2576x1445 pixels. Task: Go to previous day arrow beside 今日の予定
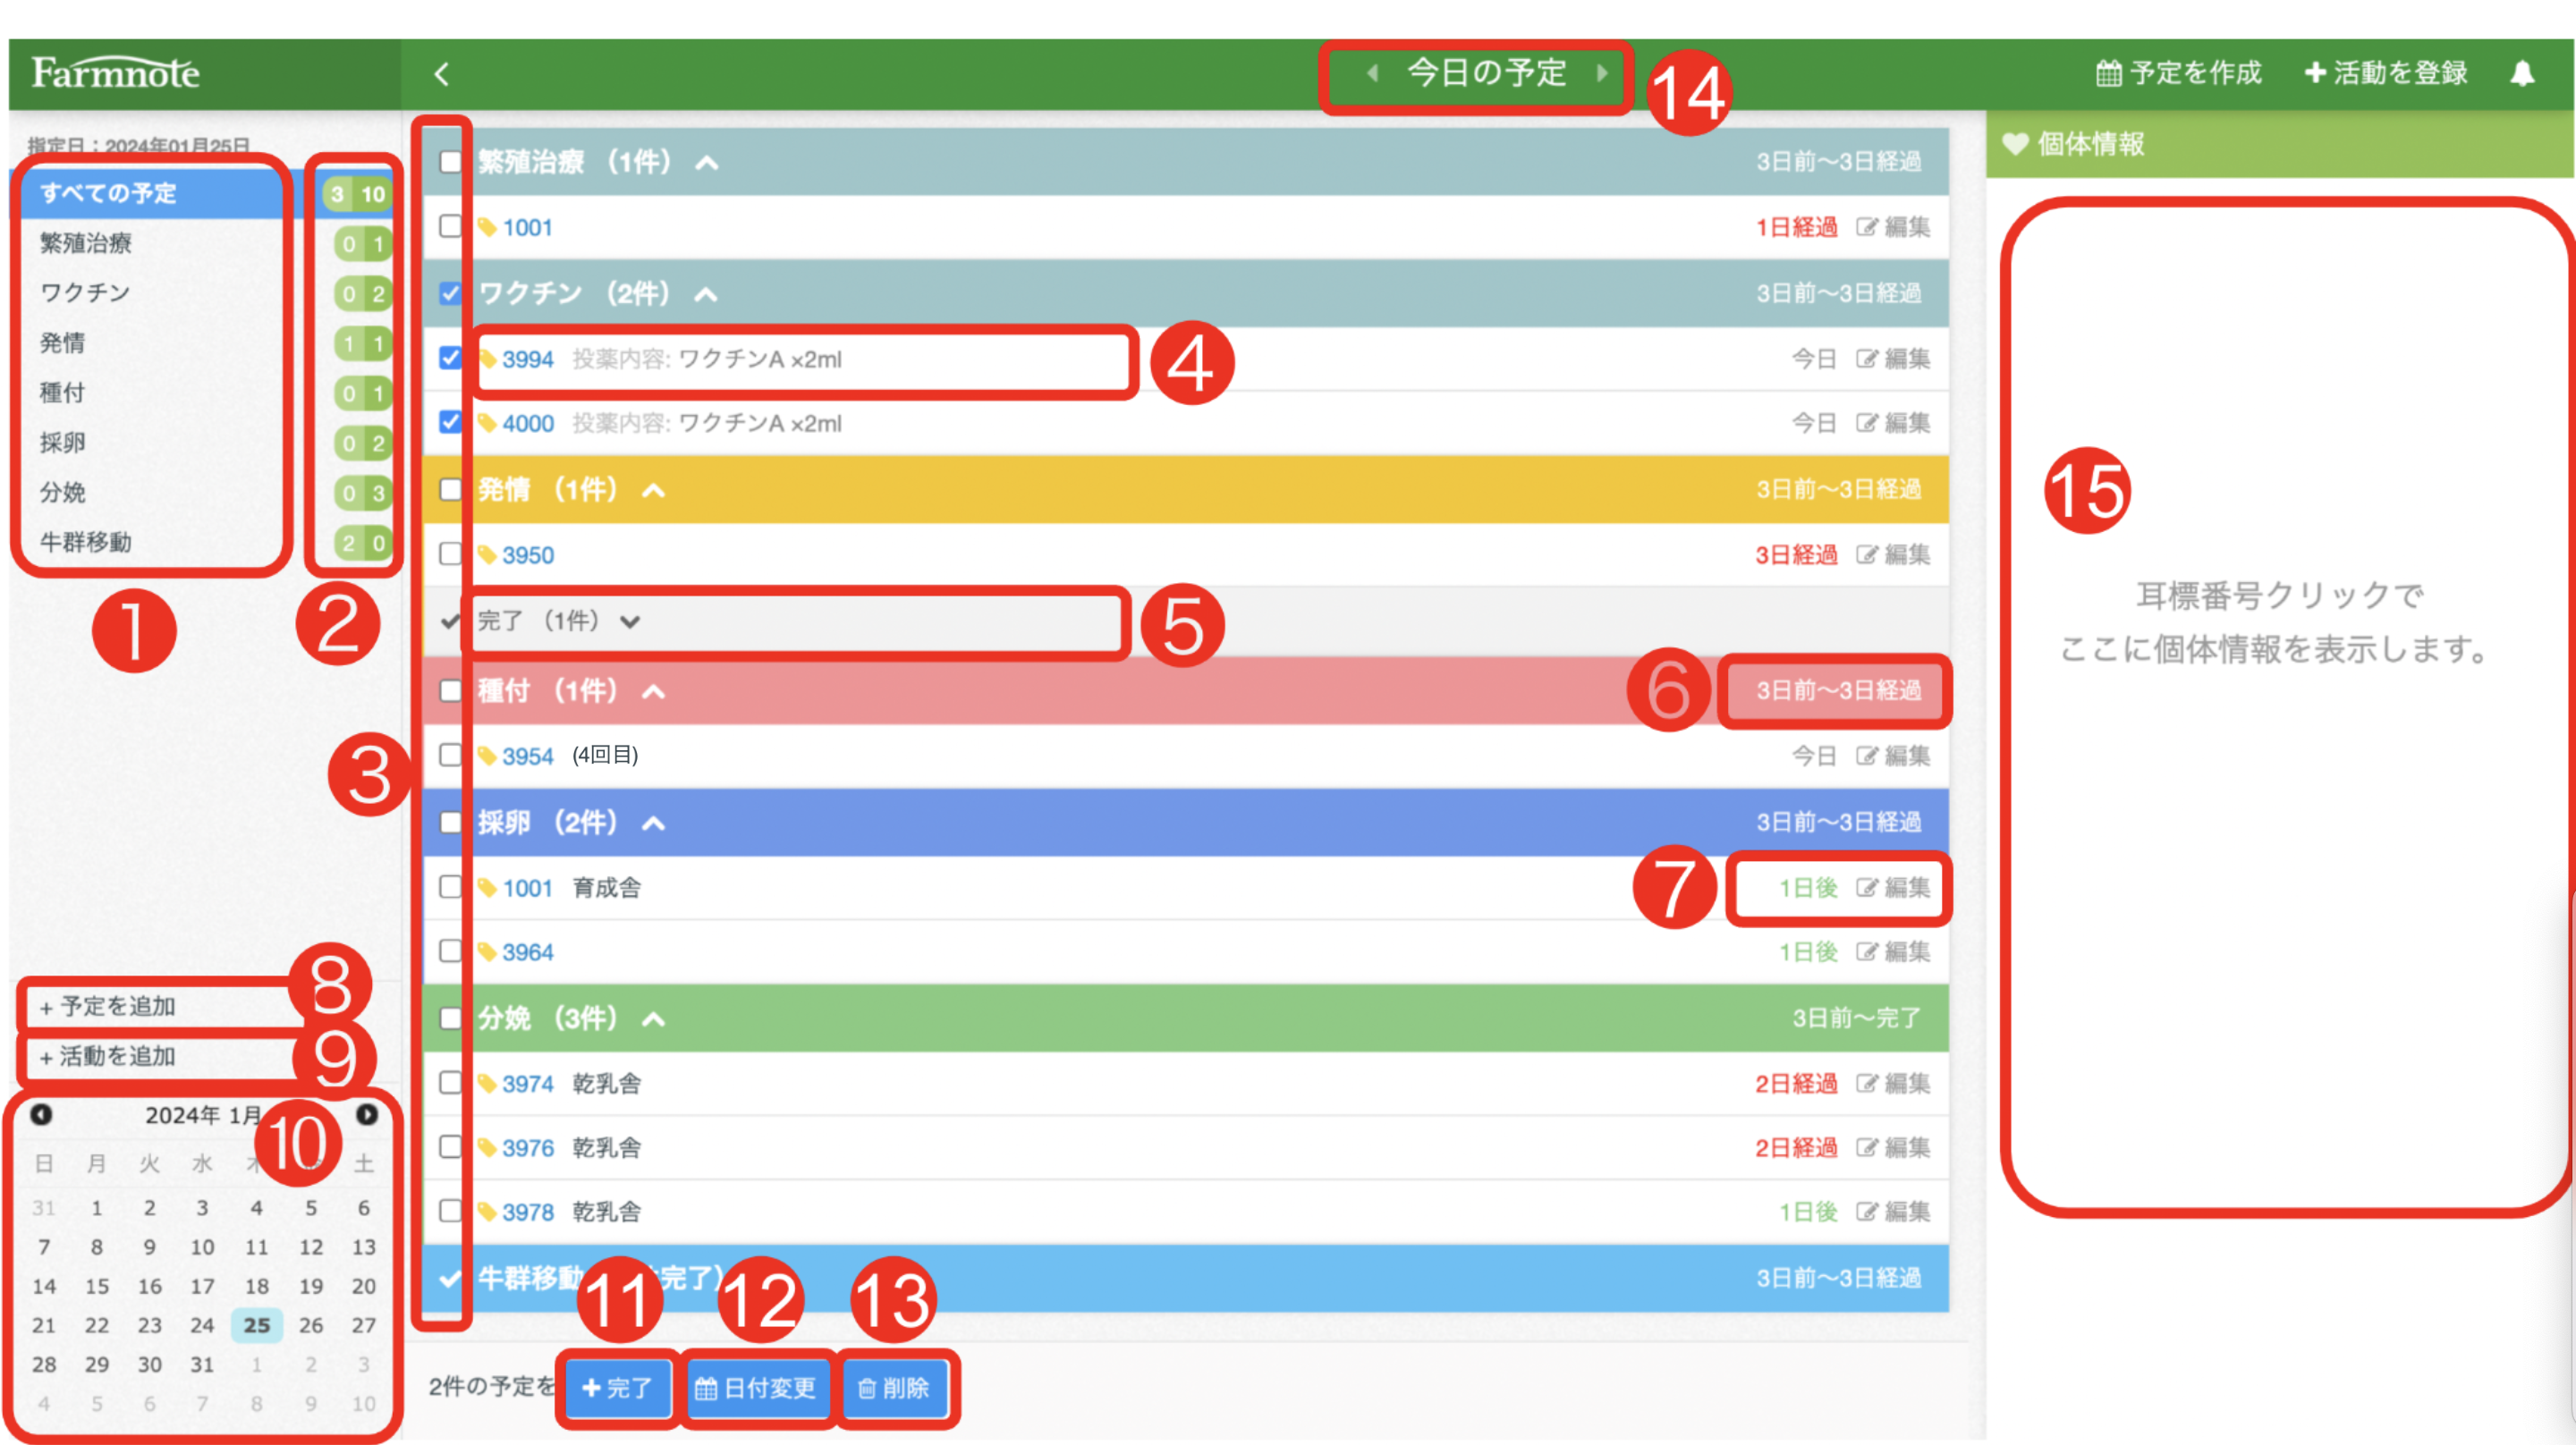pos(1373,72)
